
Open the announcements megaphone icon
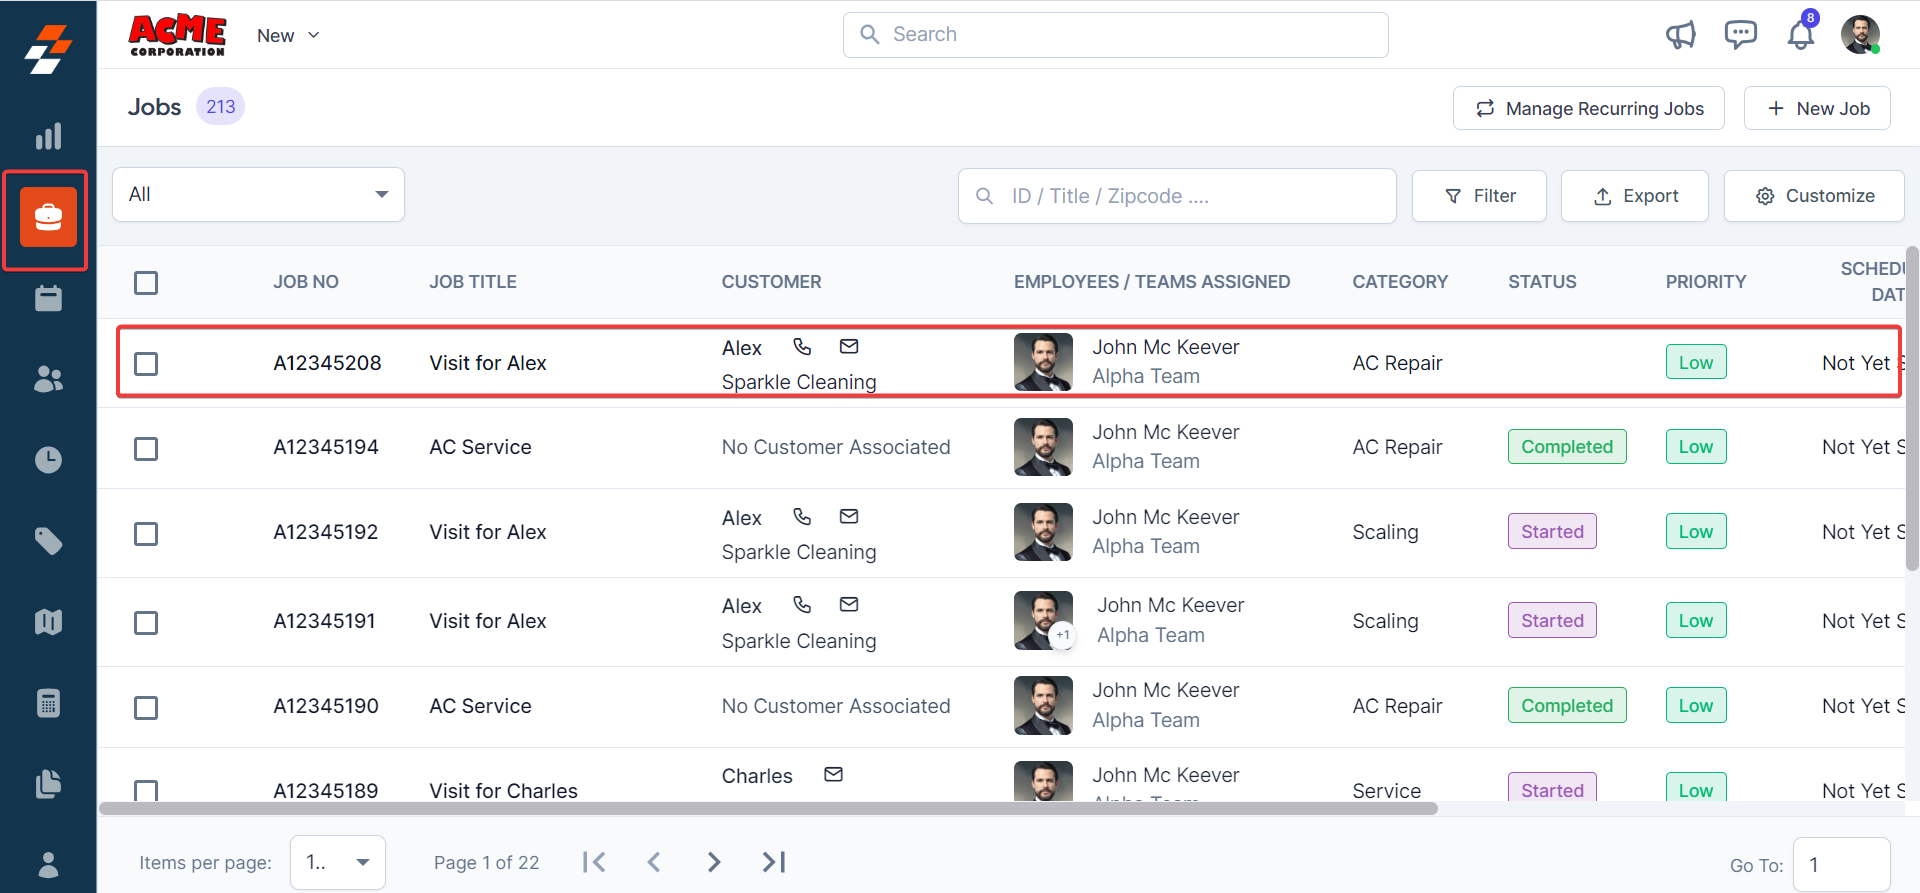tap(1680, 35)
